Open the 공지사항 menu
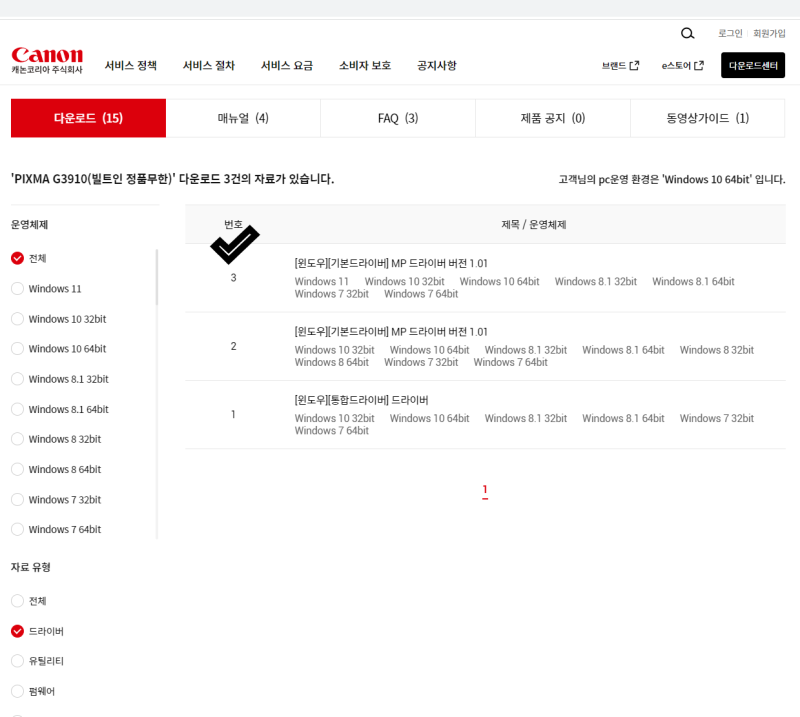The height and width of the screenshot is (717, 800). (x=437, y=65)
